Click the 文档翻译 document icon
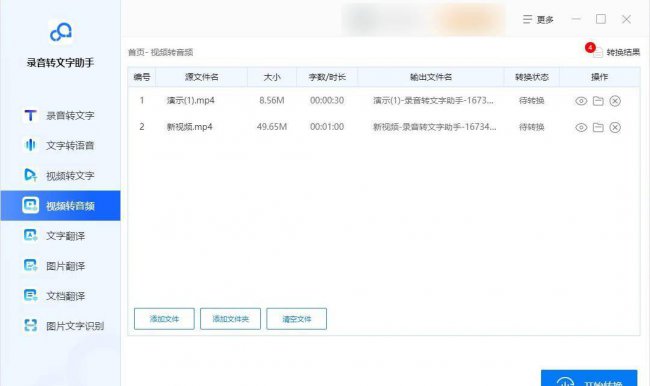 [x=30, y=296]
